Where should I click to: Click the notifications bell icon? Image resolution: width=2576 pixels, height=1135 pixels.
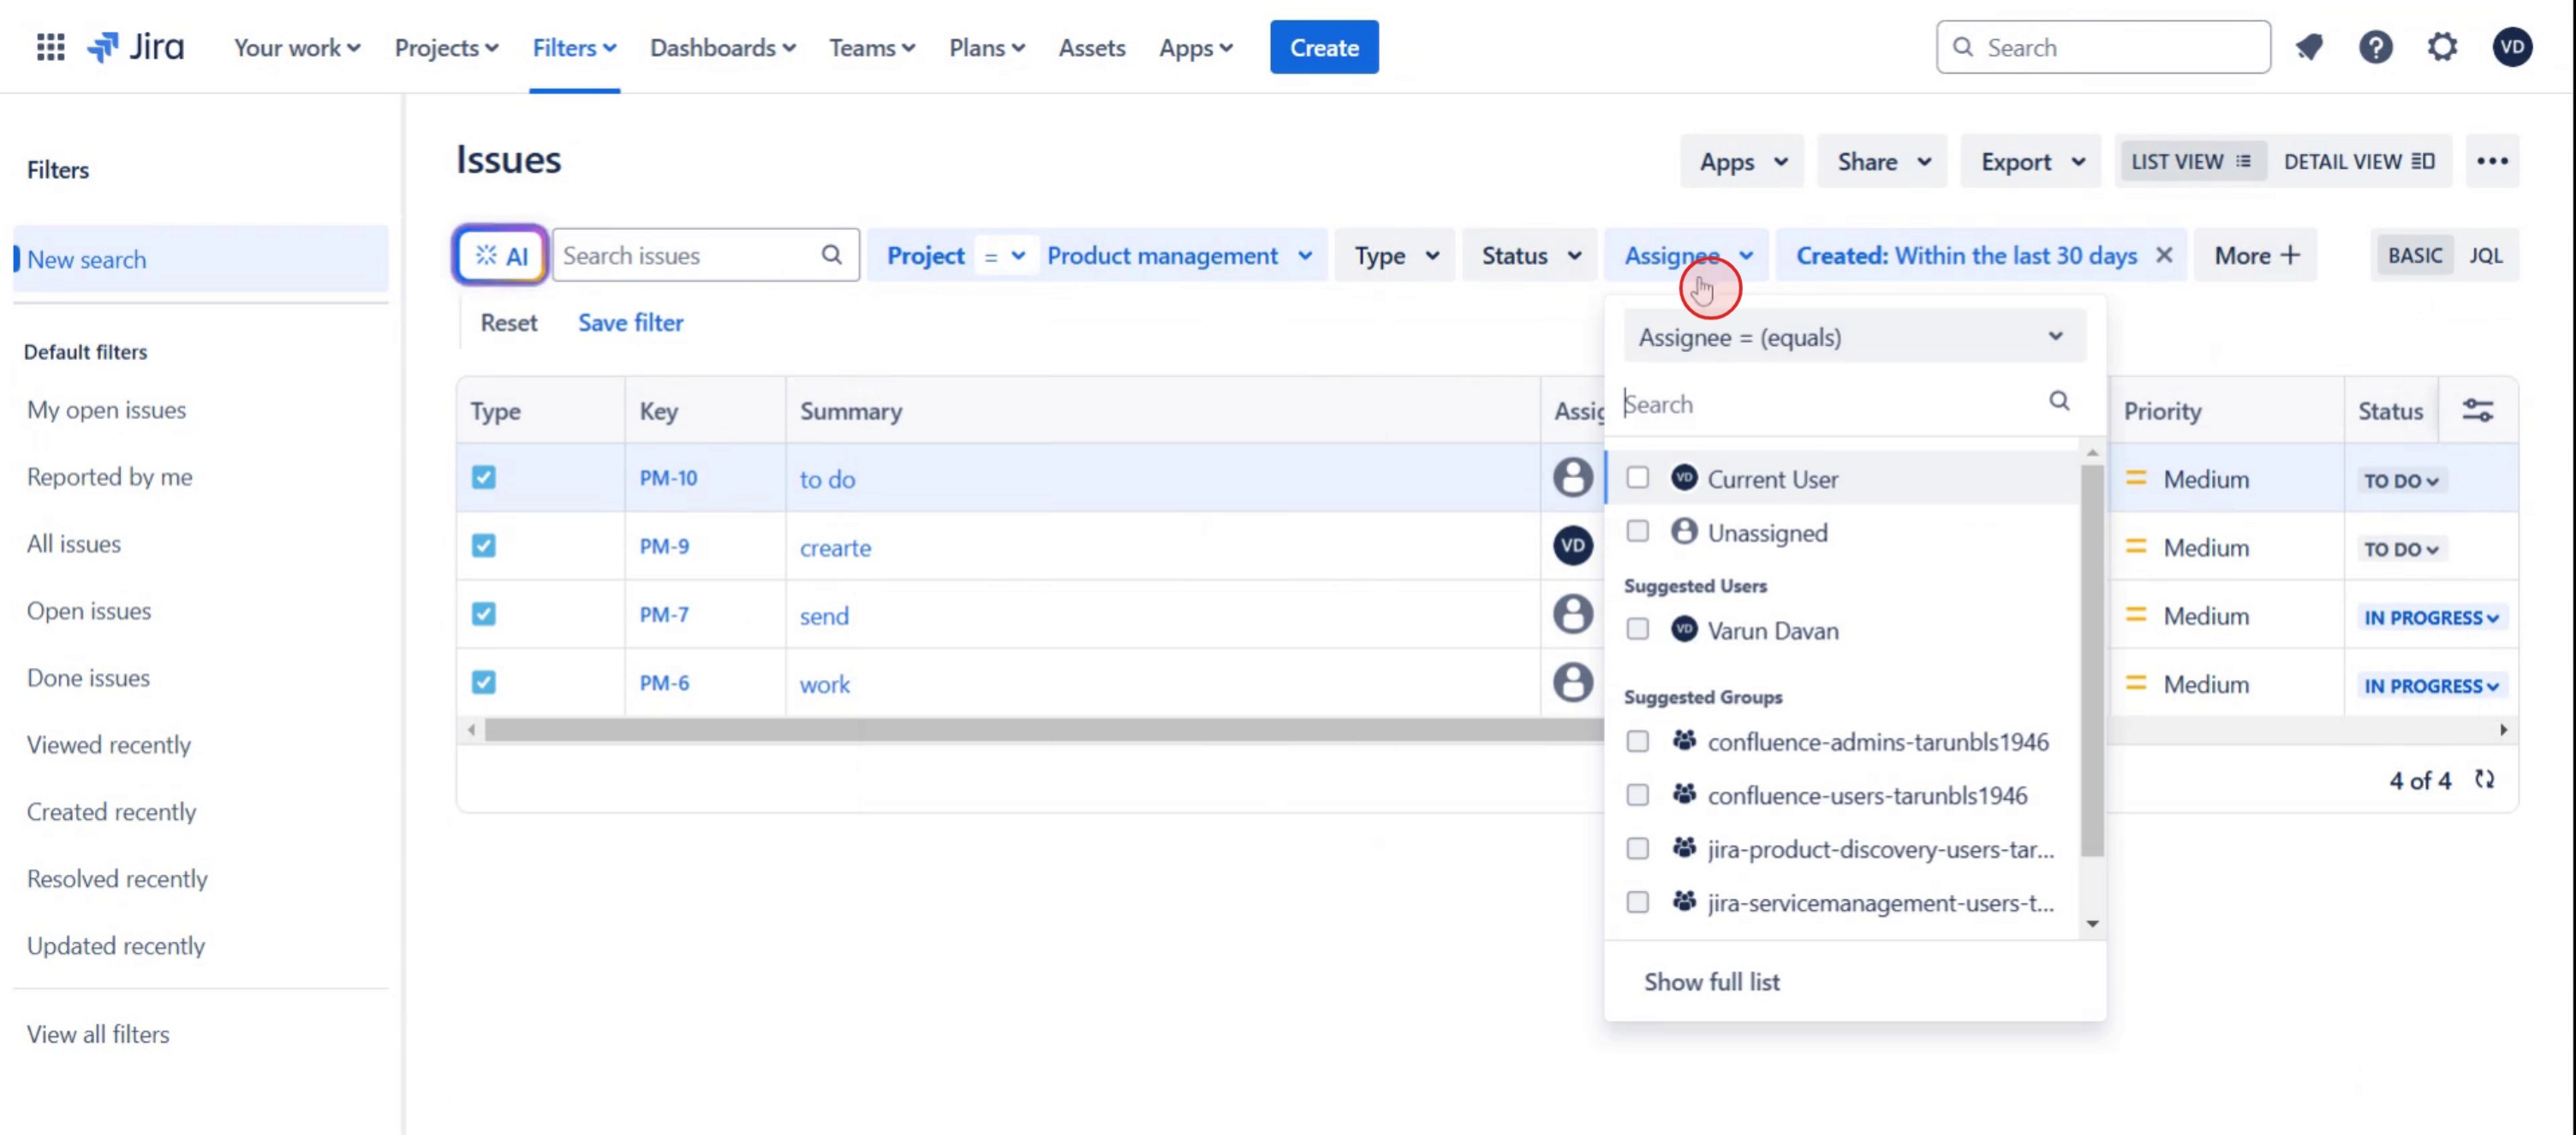(x=2308, y=47)
